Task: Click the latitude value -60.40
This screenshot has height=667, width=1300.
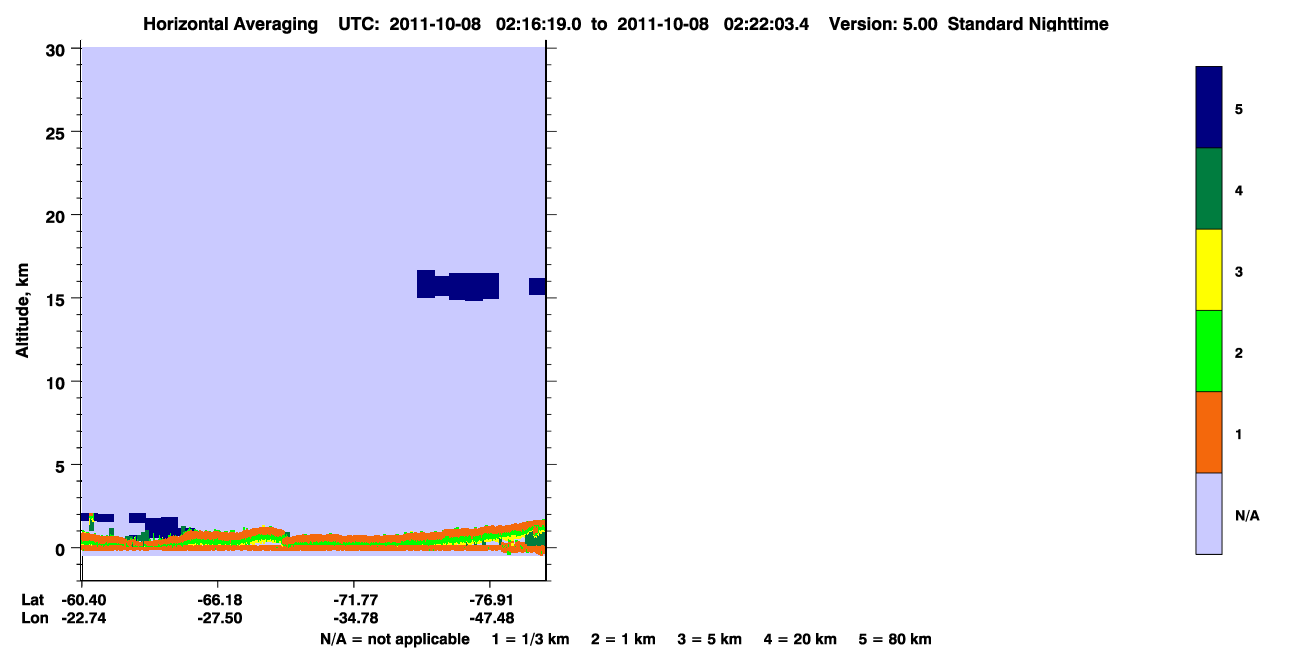Action: pos(82,600)
